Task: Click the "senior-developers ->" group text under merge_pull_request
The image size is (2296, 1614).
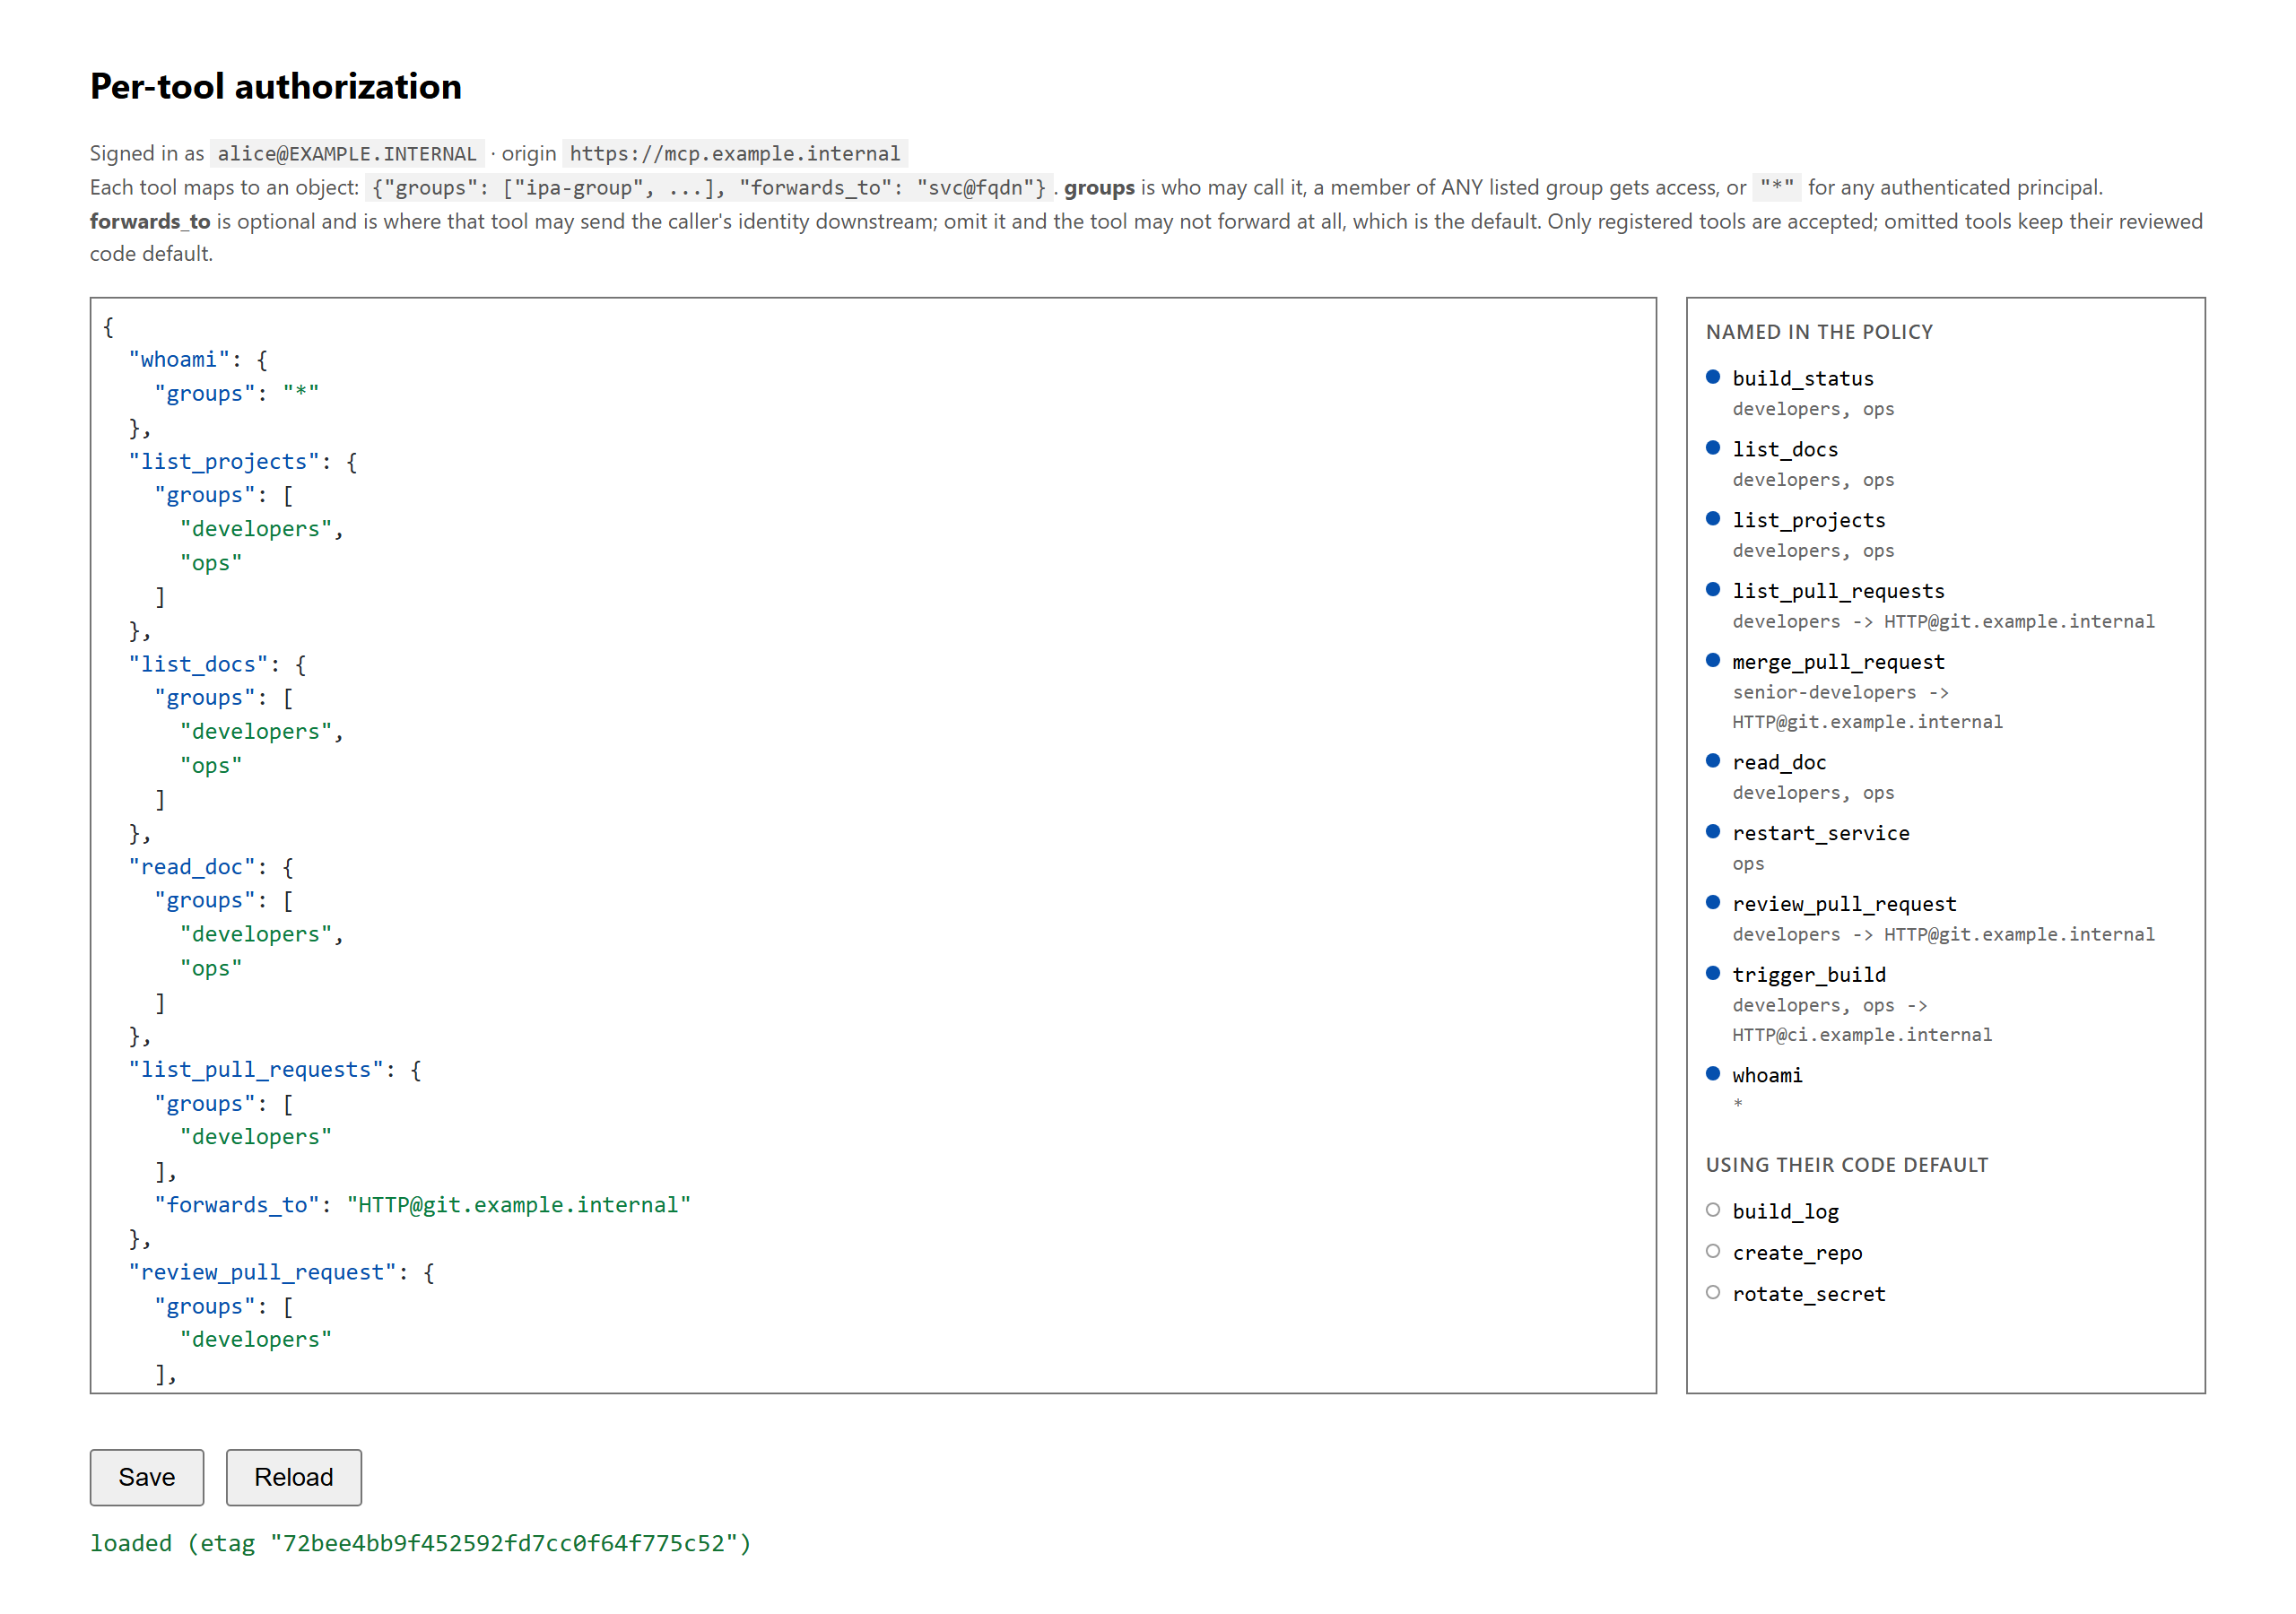Action: click(x=1840, y=692)
